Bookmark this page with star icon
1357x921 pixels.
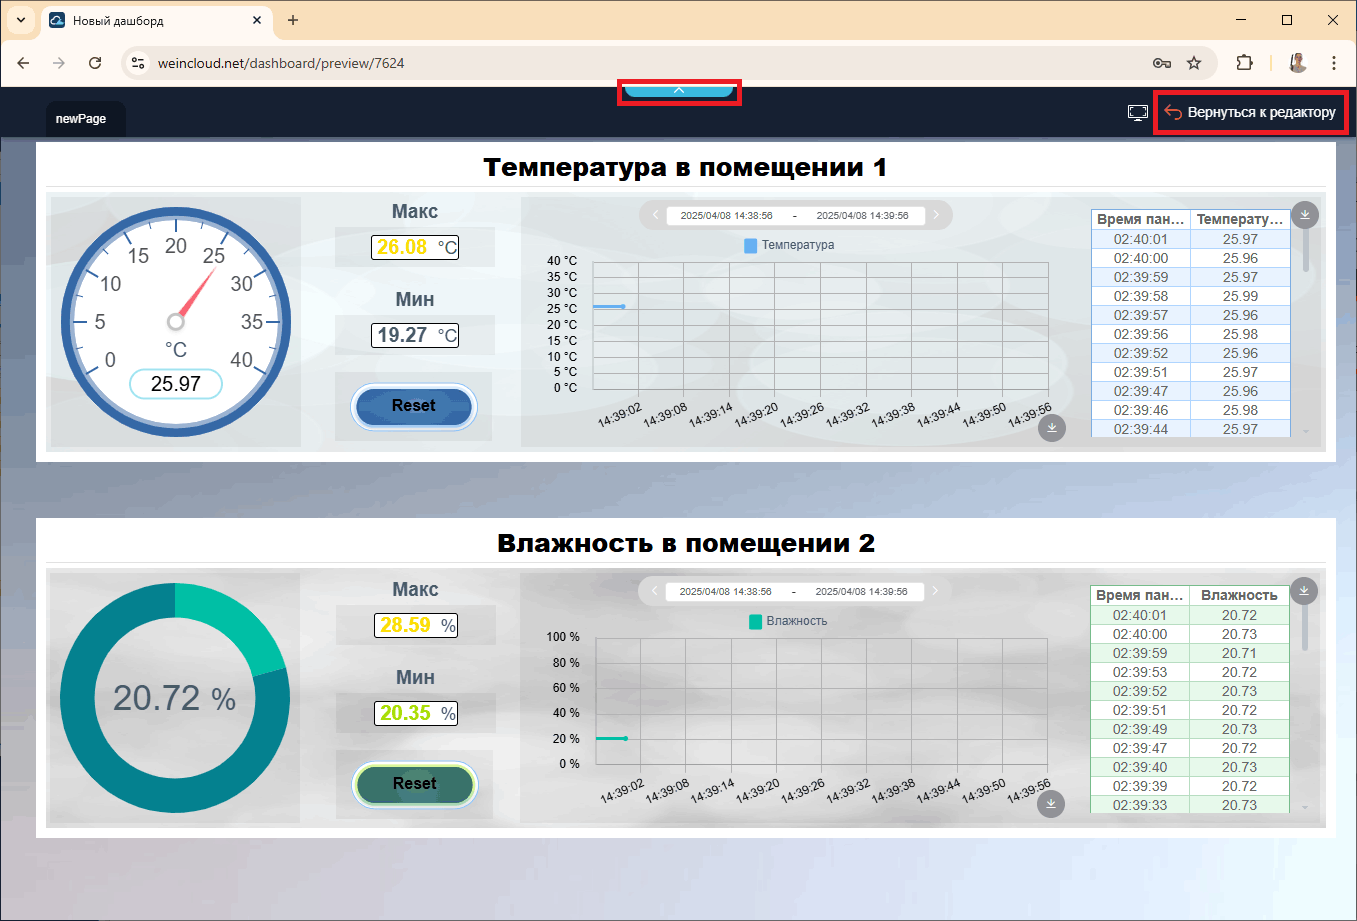point(1194,63)
